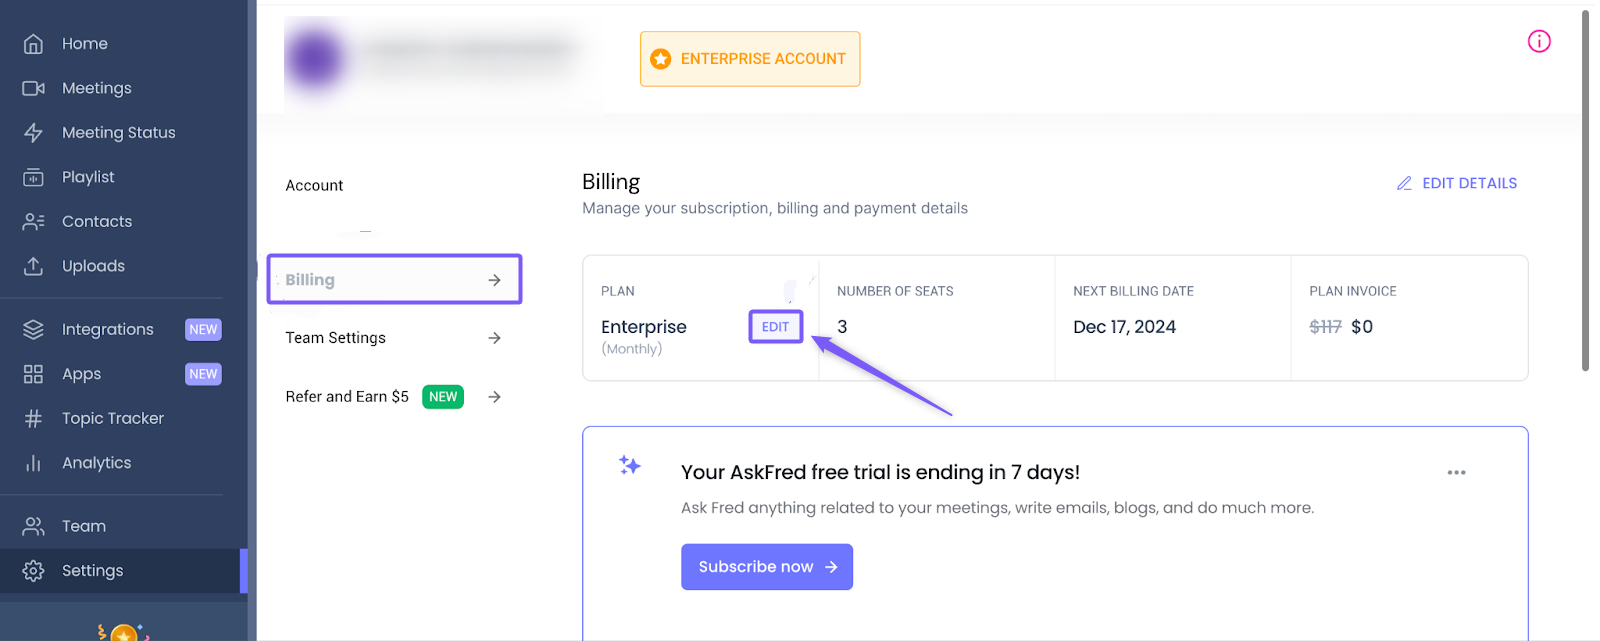This screenshot has width=1600, height=641.
Task: Click the Uploads arrow icon
Action: (x=33, y=266)
